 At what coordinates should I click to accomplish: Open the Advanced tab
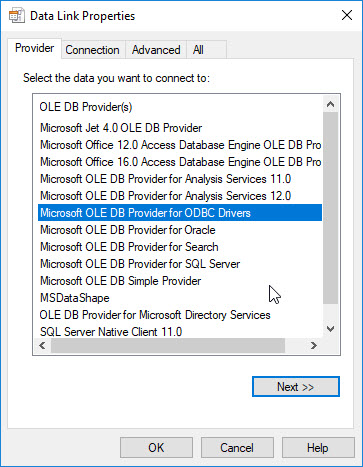156,50
